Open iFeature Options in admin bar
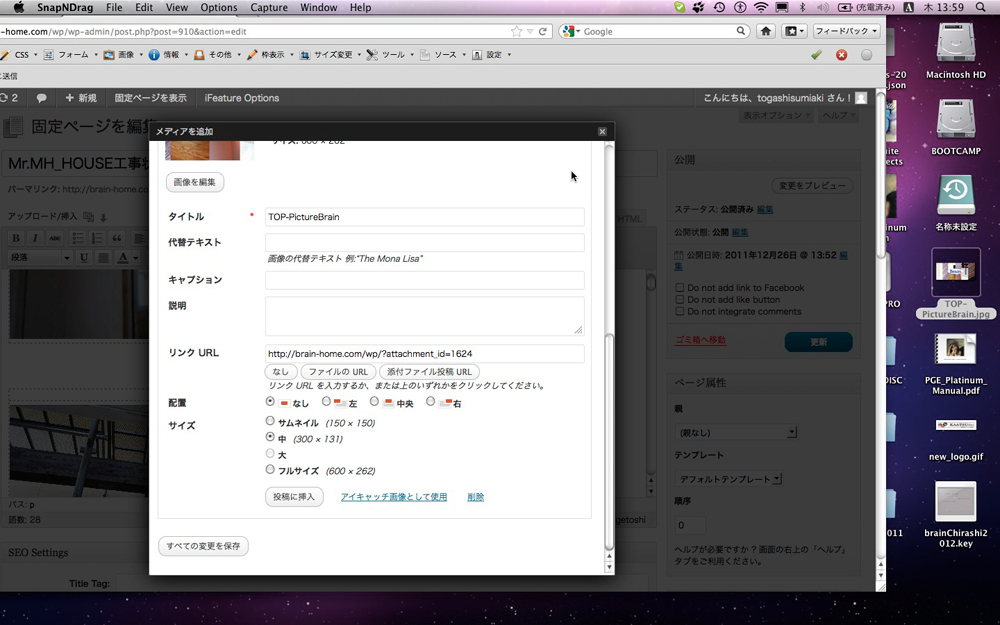 pyautogui.click(x=242, y=98)
